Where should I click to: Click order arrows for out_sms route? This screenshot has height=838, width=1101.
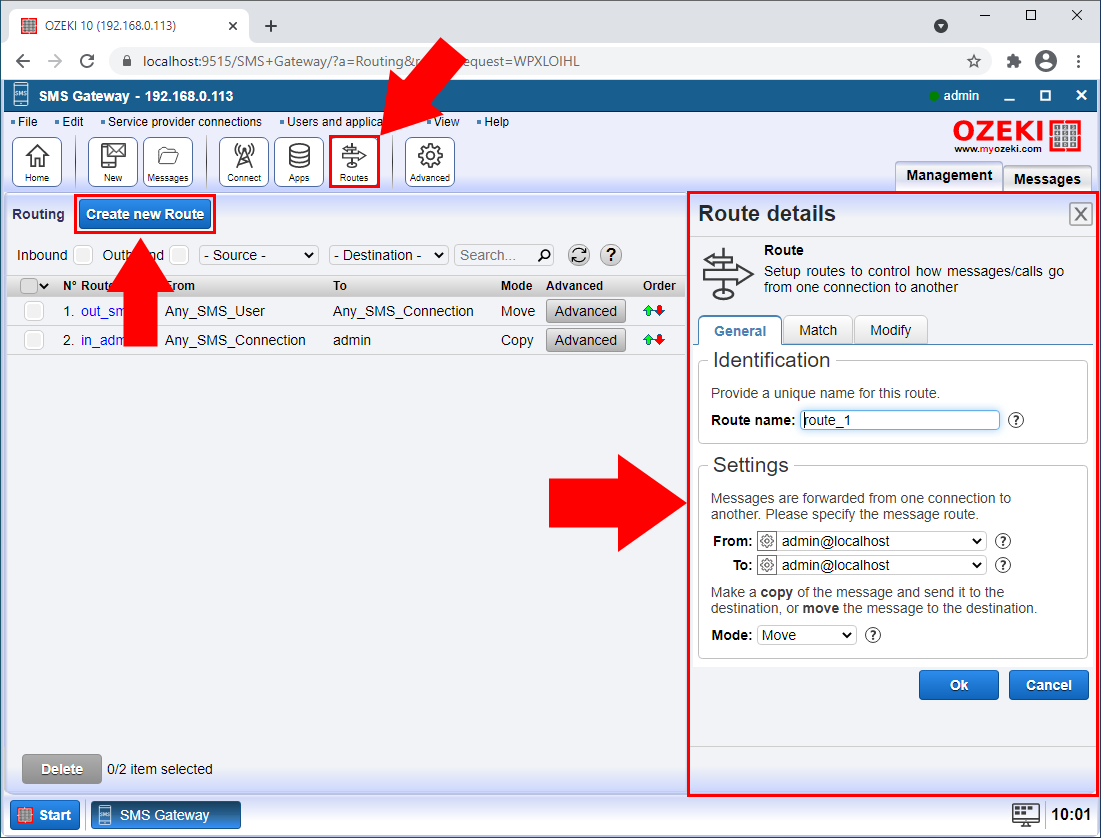(654, 310)
